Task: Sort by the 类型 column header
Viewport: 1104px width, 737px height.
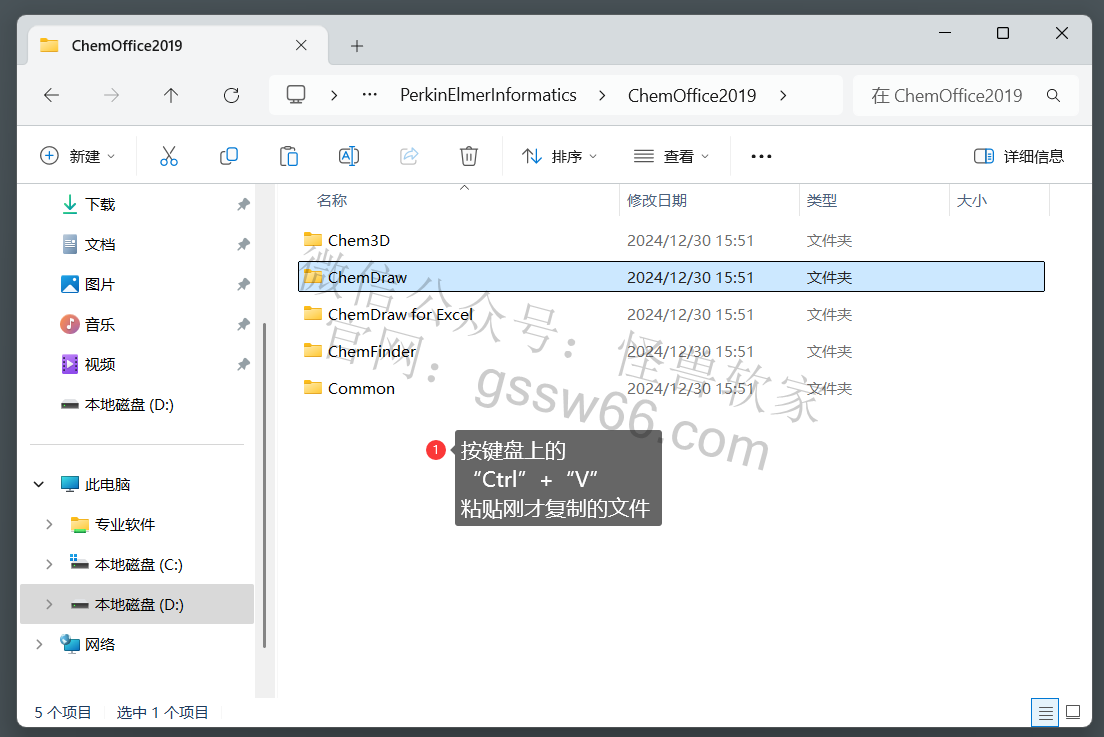Action: point(822,201)
